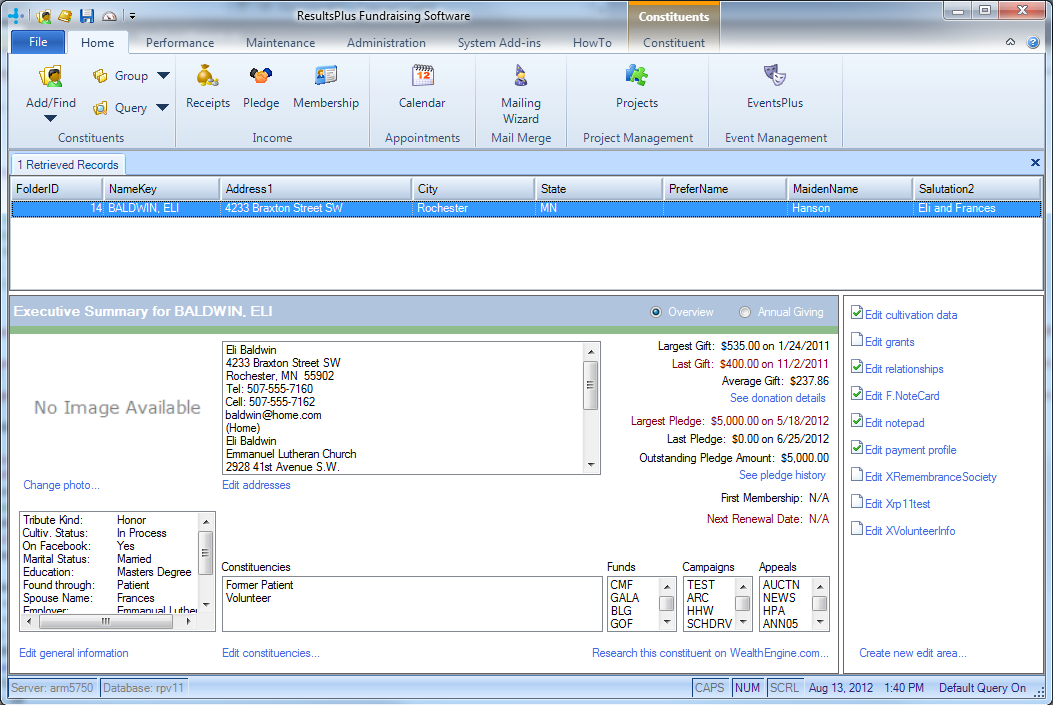Click the ResultsPlus application logo icon
The height and width of the screenshot is (705, 1053).
tap(15, 15)
